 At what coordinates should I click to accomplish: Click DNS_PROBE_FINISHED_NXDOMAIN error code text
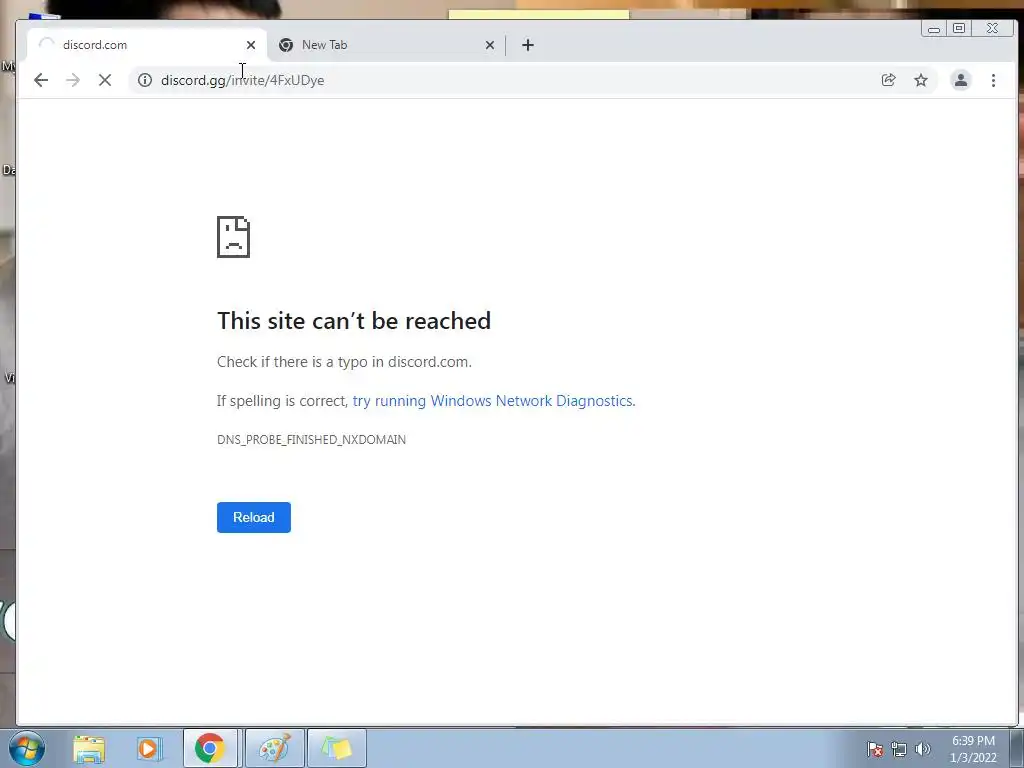[x=312, y=440]
